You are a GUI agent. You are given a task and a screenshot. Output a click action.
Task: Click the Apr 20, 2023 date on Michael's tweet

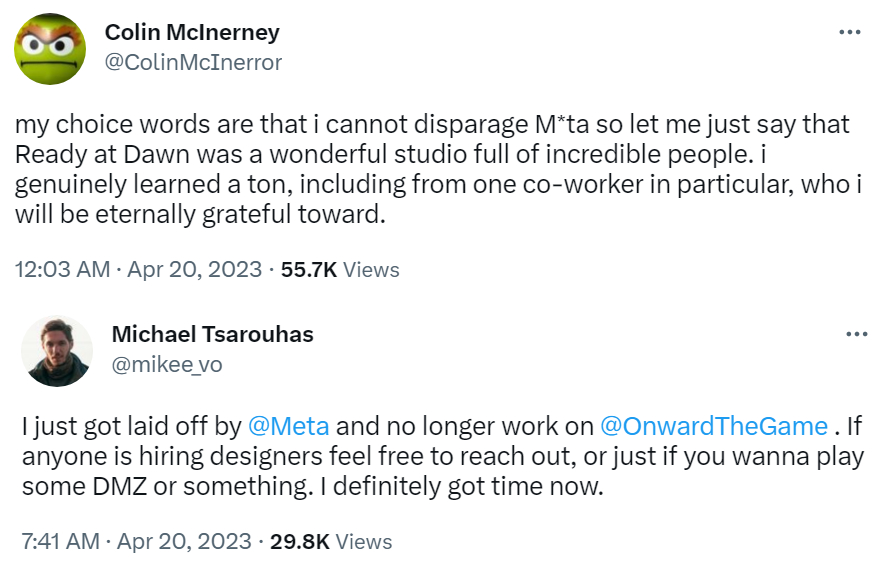[x=184, y=542]
